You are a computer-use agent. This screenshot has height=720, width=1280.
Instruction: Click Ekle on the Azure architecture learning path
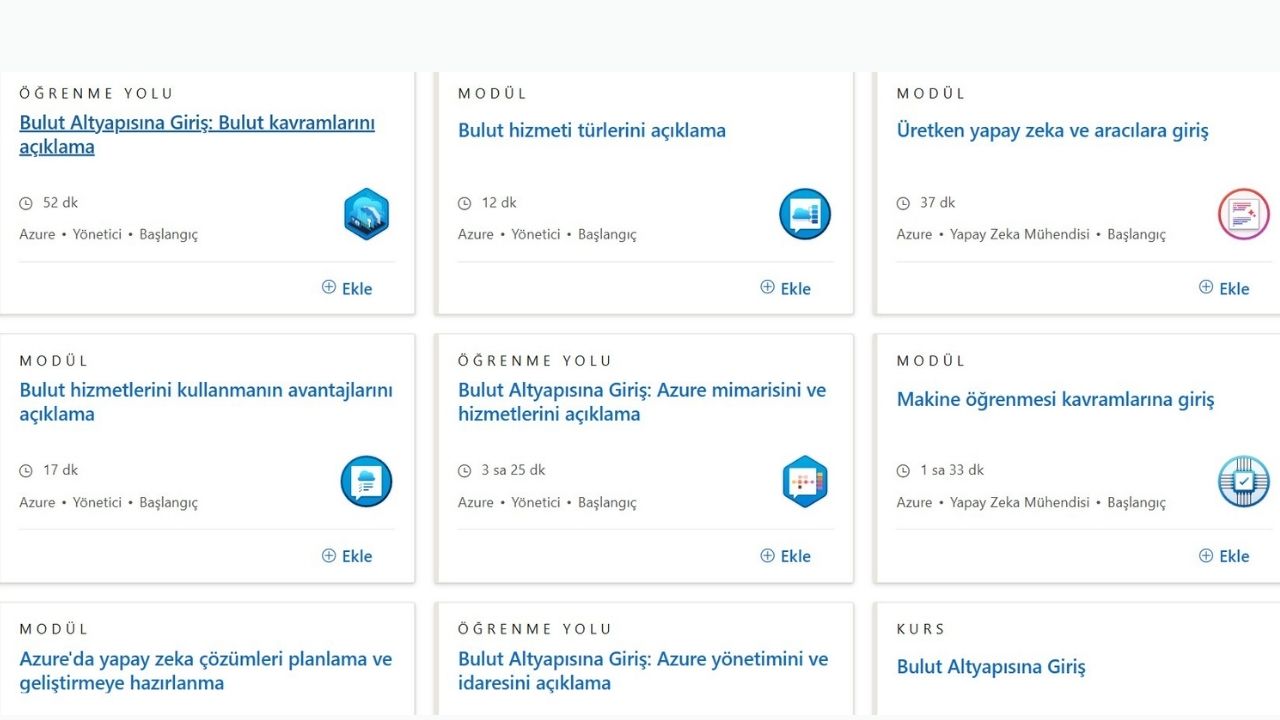coord(786,555)
